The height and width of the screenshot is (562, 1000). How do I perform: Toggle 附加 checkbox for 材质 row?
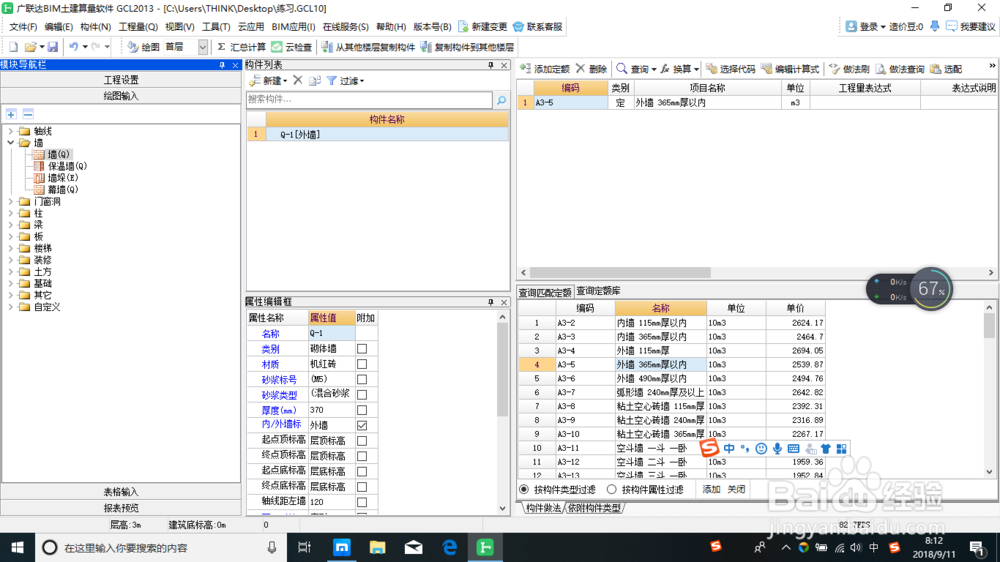pyautogui.click(x=362, y=364)
